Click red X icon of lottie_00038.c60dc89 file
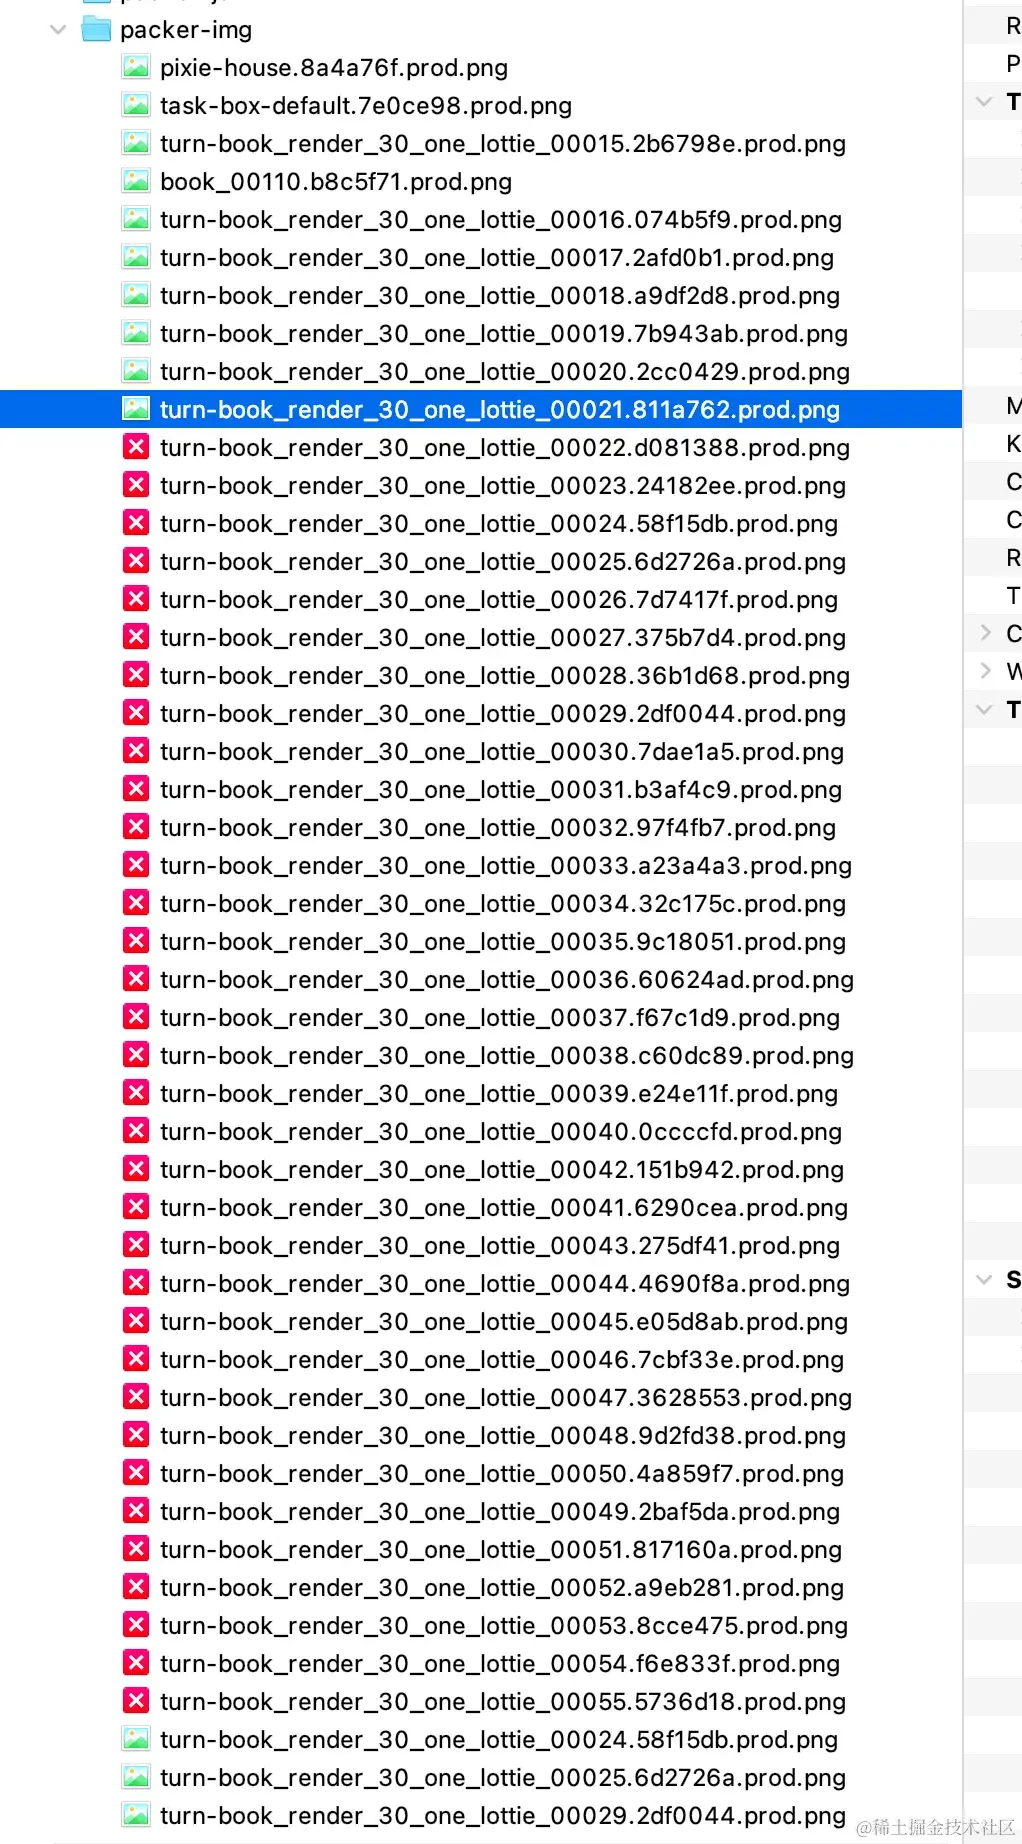1022x1844 pixels. 136,1056
